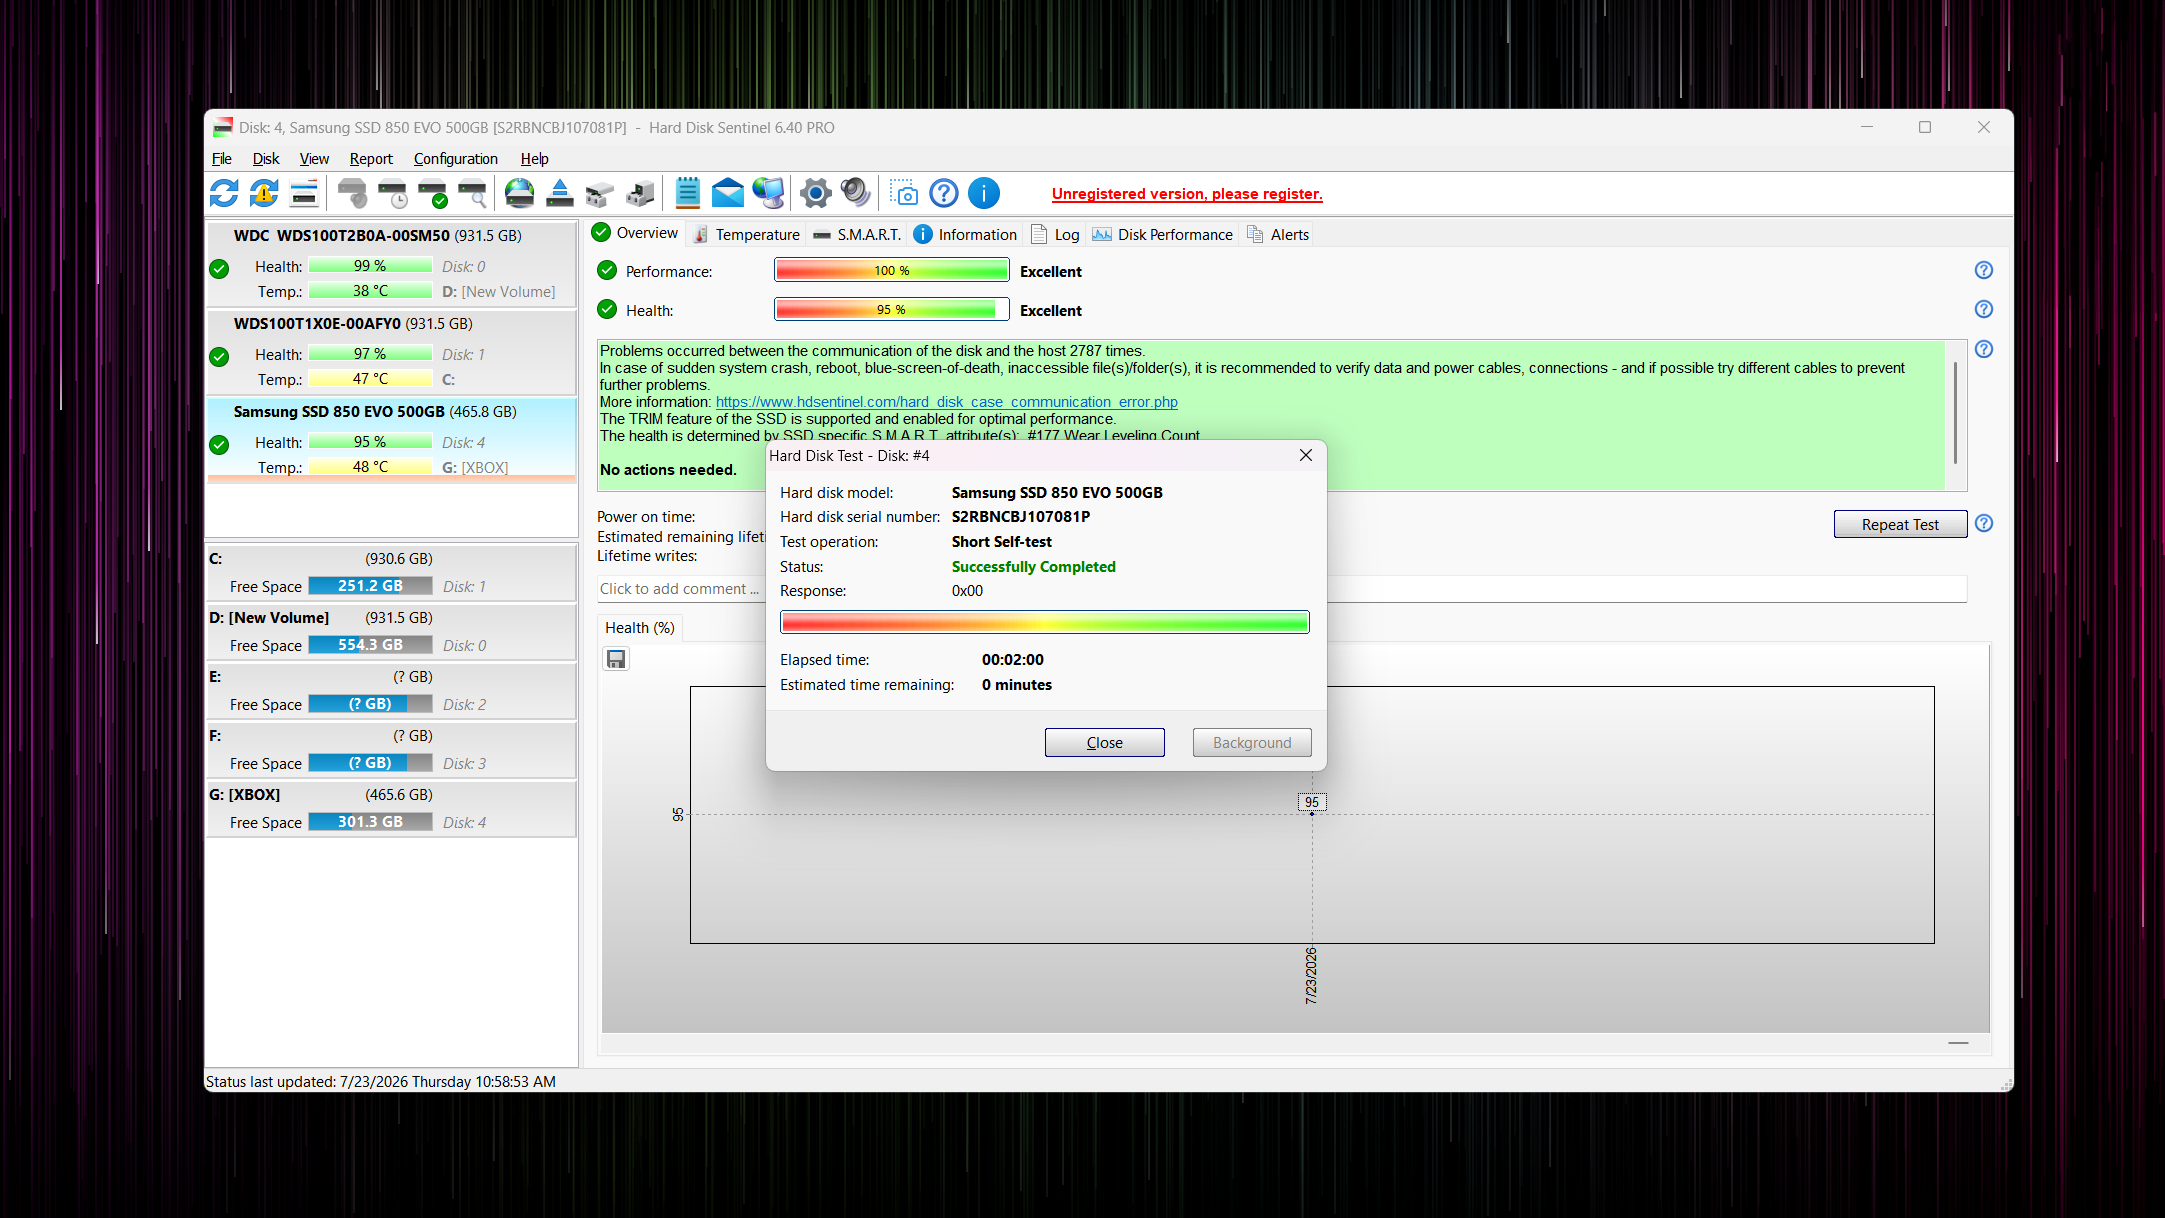The width and height of the screenshot is (2165, 1218).
Task: Click the disk with magnifying glass icon
Action: [472, 193]
